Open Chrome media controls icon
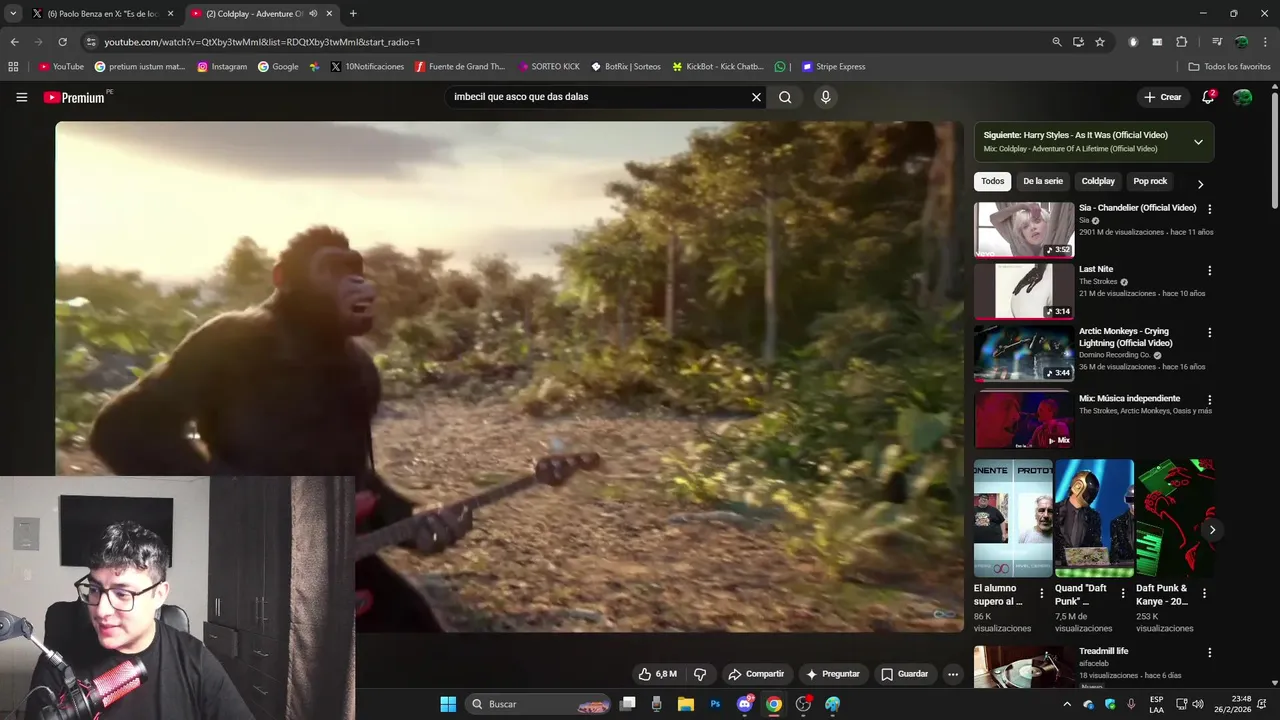The image size is (1280, 720). [x=1217, y=42]
